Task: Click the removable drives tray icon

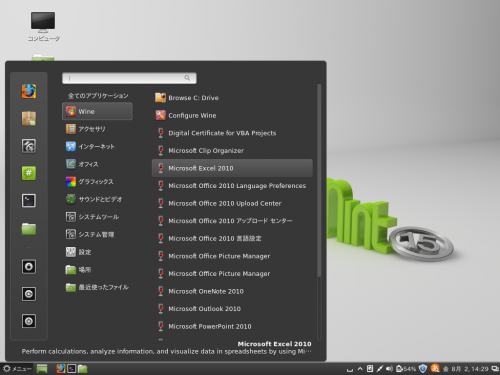Action: [370, 369]
